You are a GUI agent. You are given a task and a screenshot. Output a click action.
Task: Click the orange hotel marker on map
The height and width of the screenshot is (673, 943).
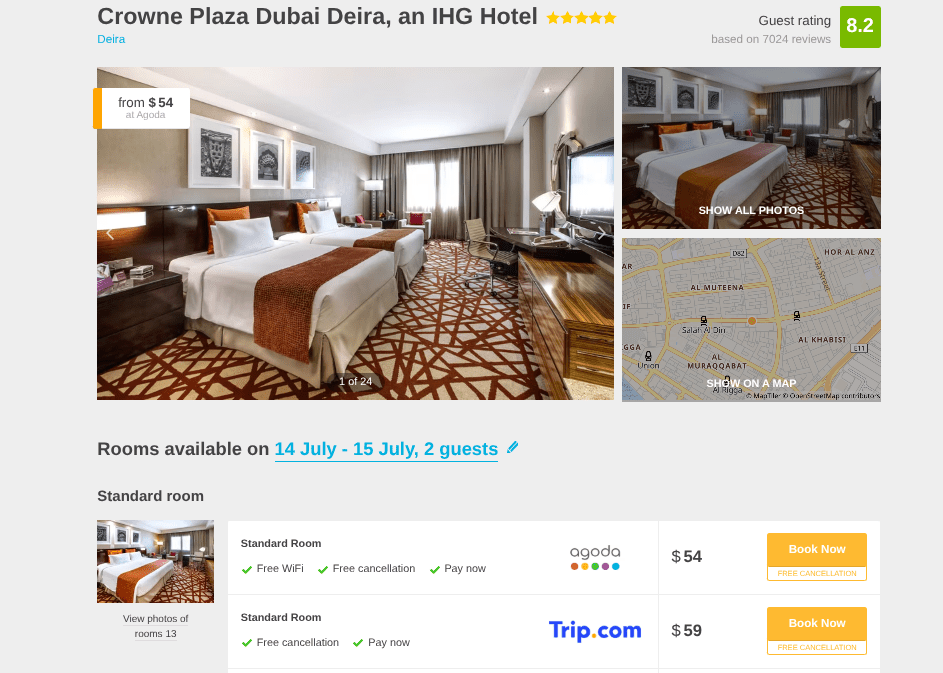751,321
